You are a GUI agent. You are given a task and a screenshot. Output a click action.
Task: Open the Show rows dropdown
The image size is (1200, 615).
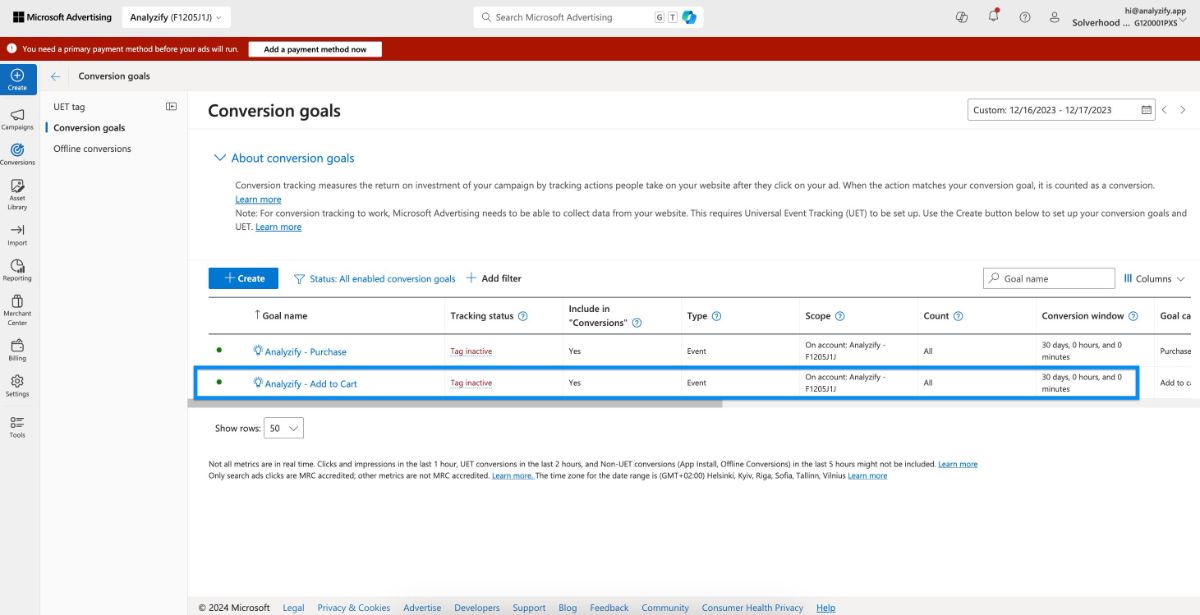(x=285, y=428)
